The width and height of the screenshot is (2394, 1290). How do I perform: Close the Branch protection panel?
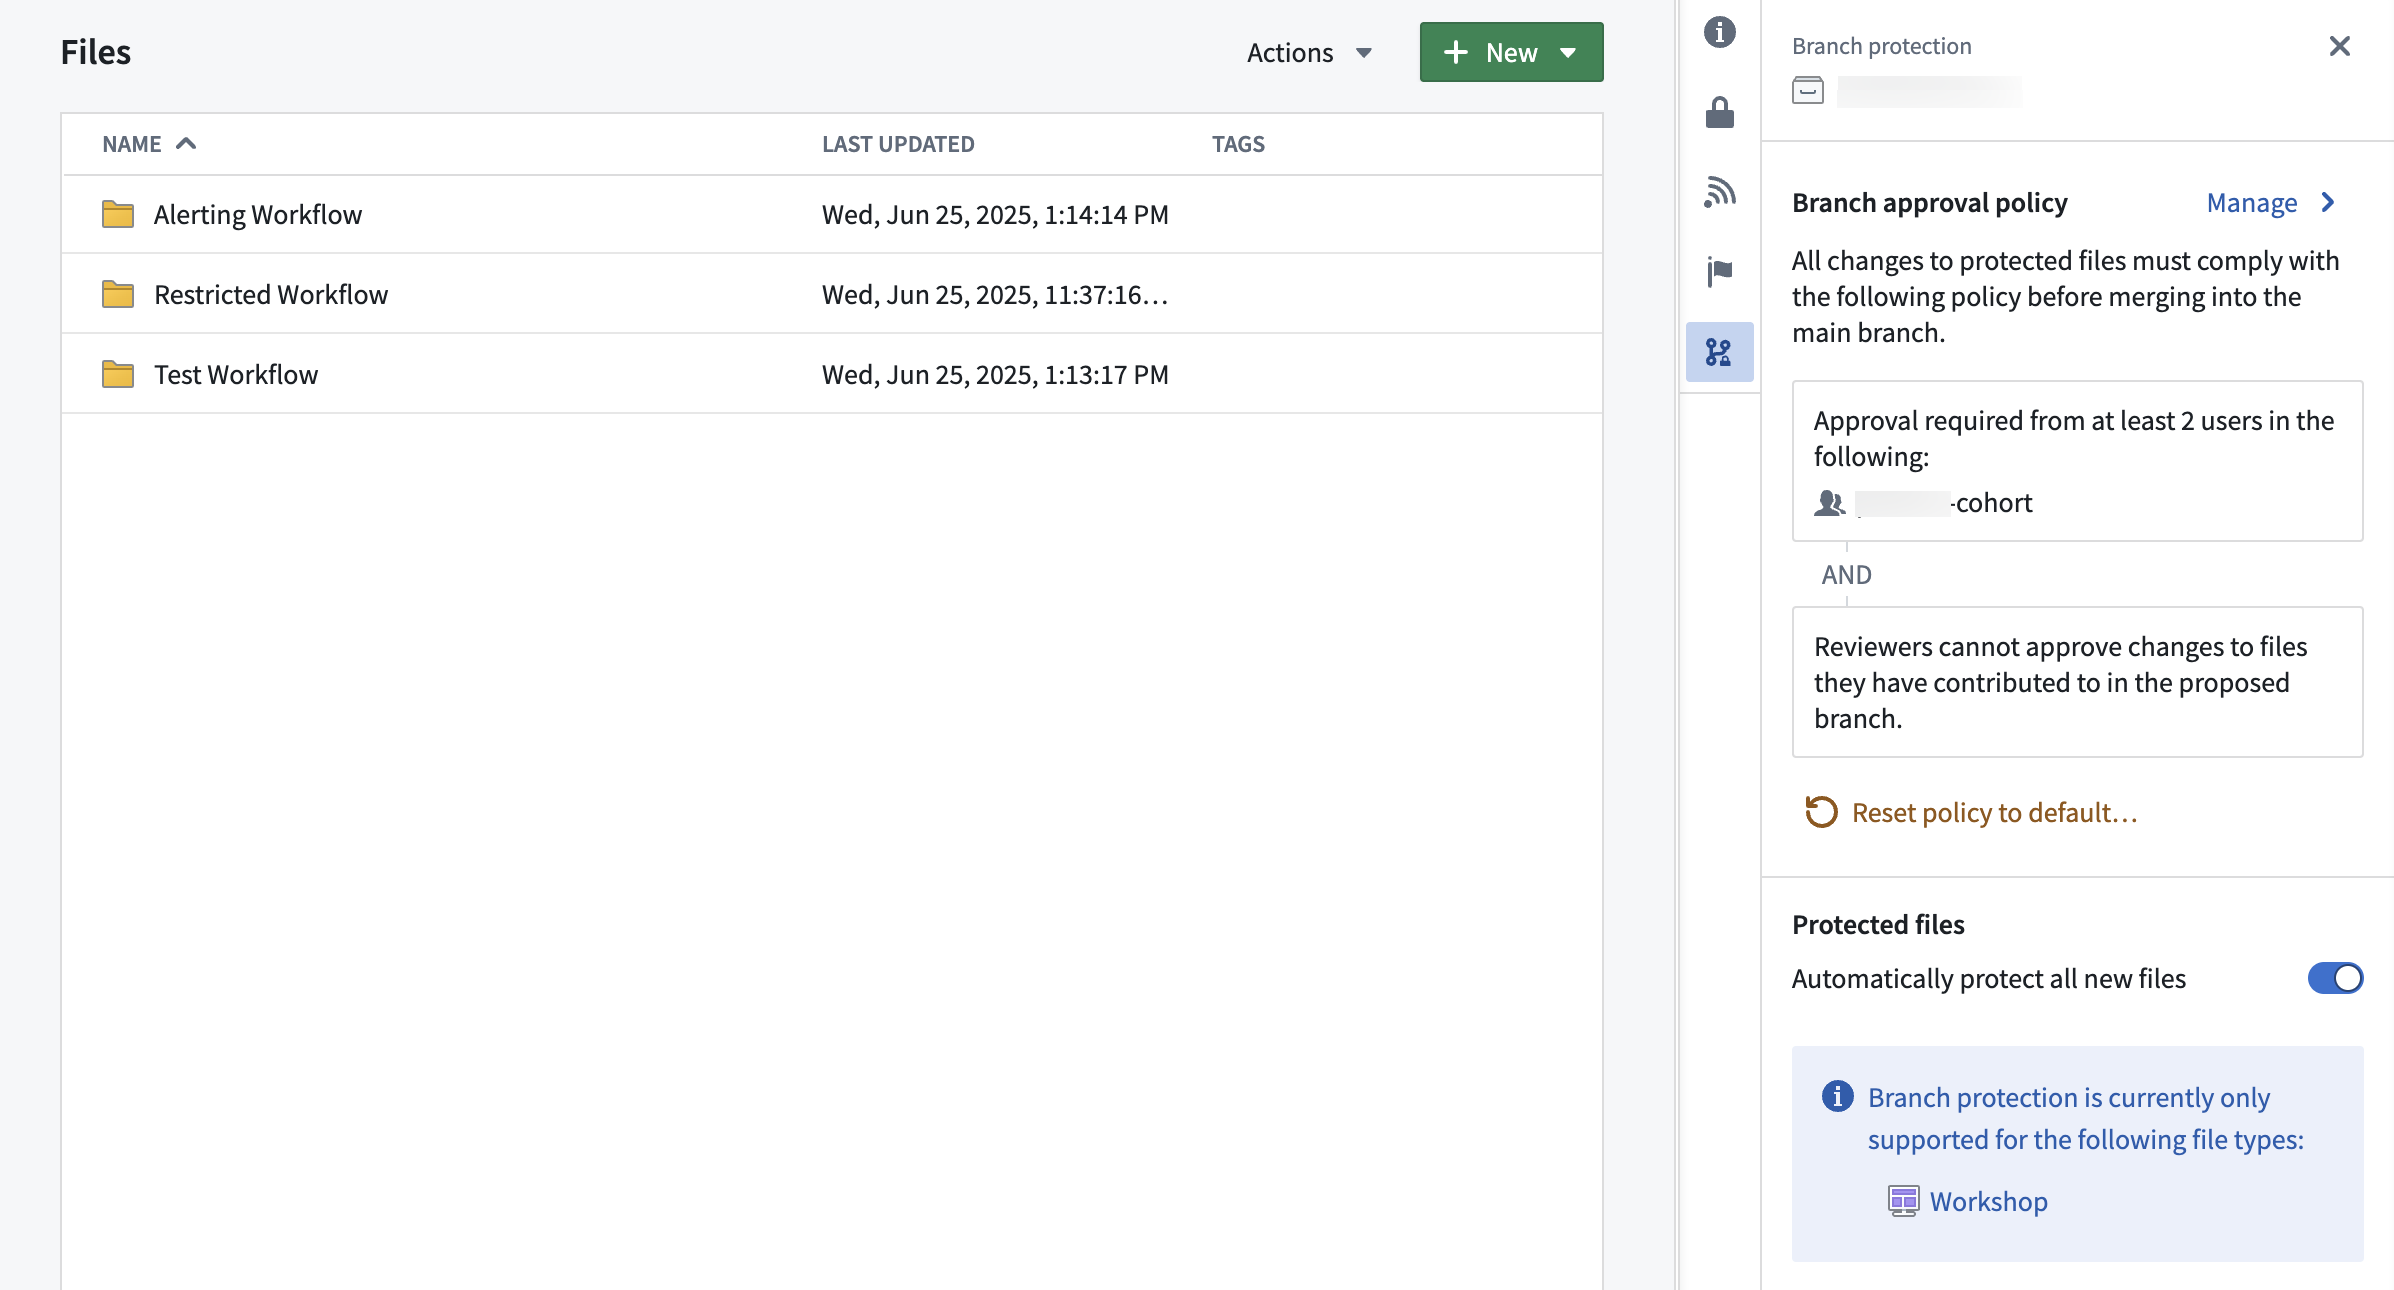click(x=2339, y=45)
